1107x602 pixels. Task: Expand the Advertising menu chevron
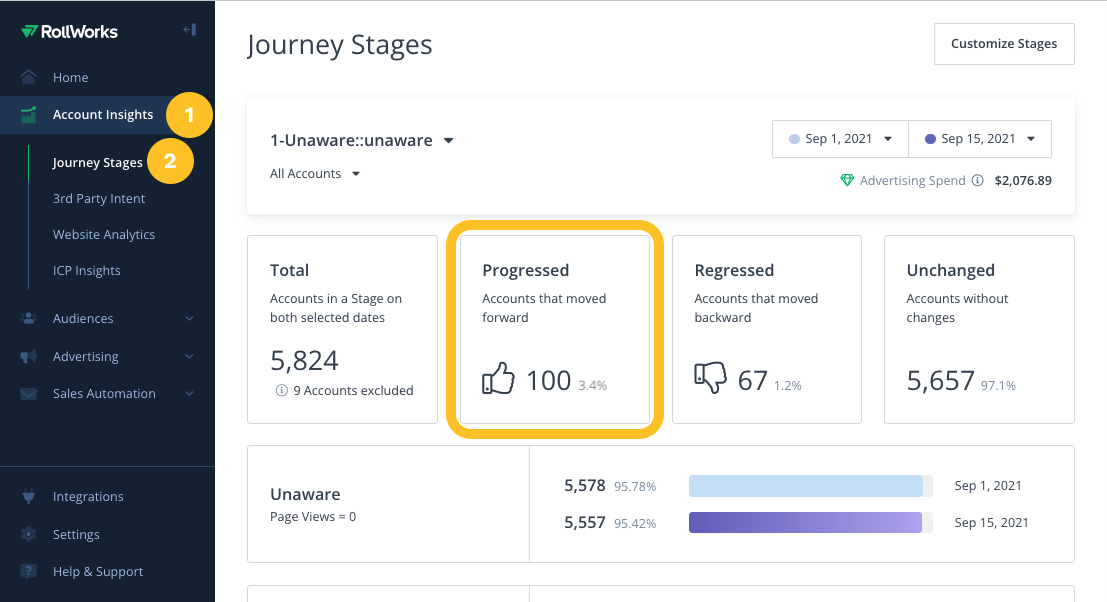click(x=189, y=356)
